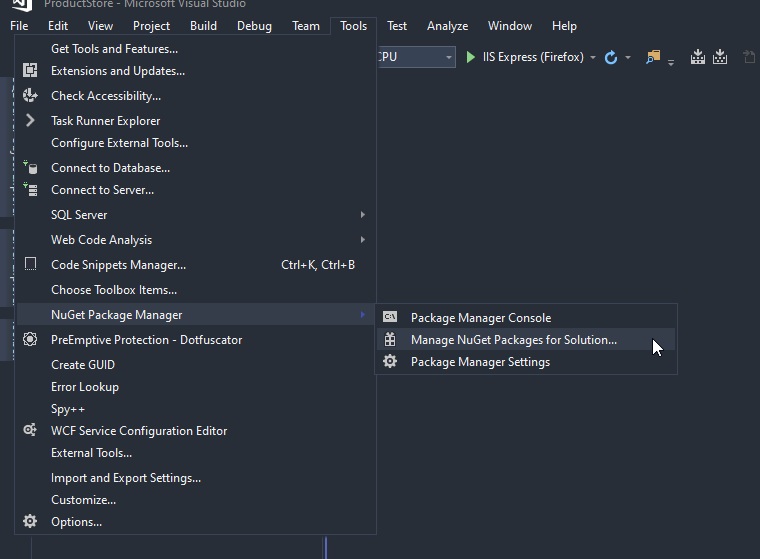Click the Extensions and Updates icon
This screenshot has width=760, height=559.
coord(30,70)
